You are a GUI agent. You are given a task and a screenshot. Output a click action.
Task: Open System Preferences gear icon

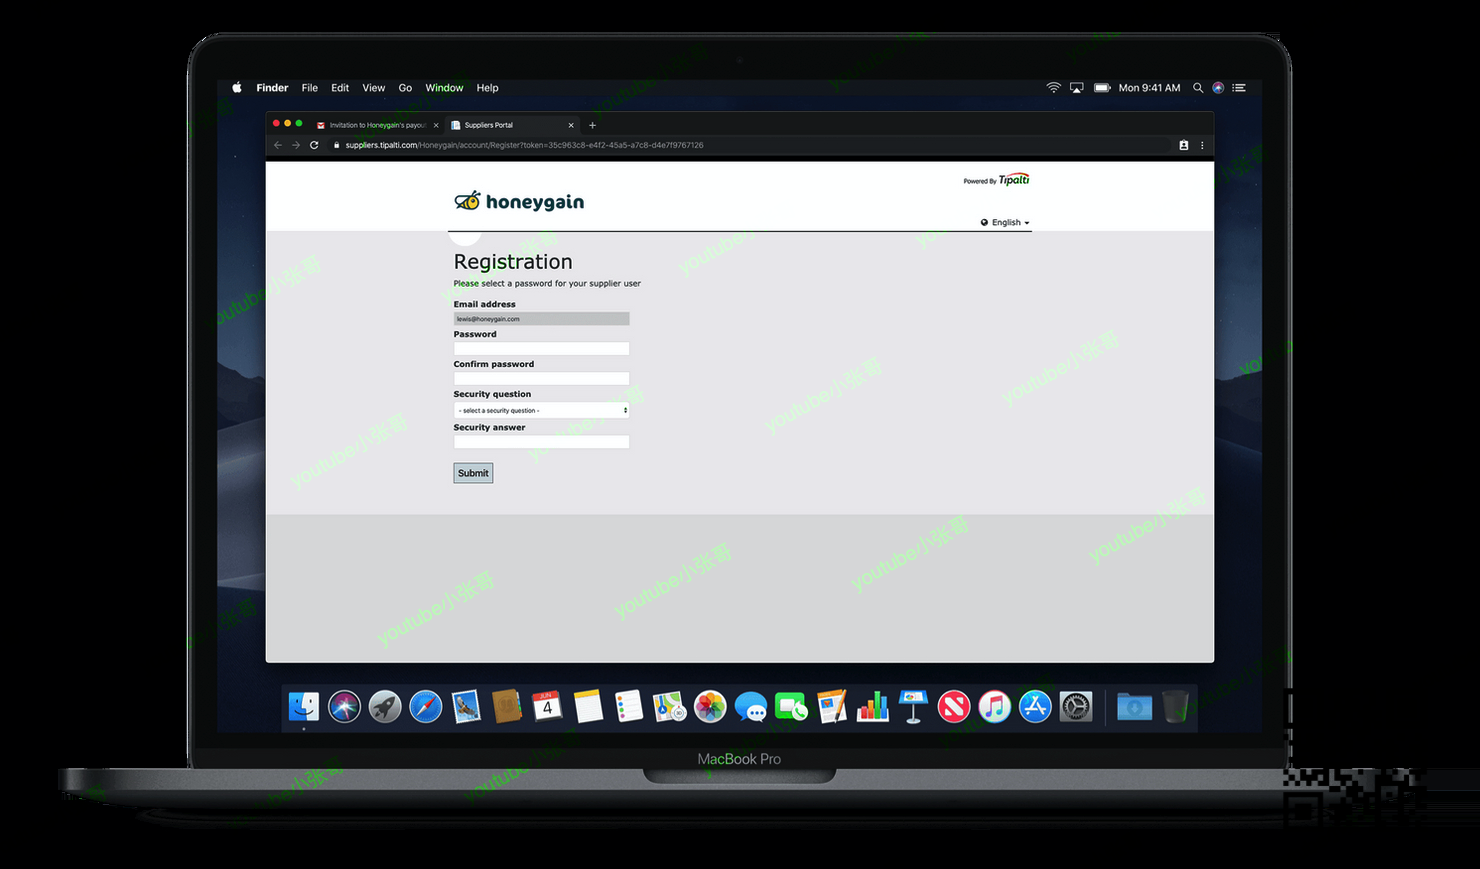(x=1076, y=706)
